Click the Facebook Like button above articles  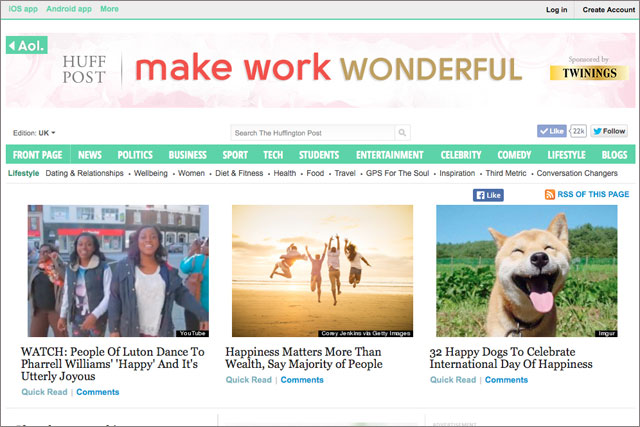(x=488, y=195)
